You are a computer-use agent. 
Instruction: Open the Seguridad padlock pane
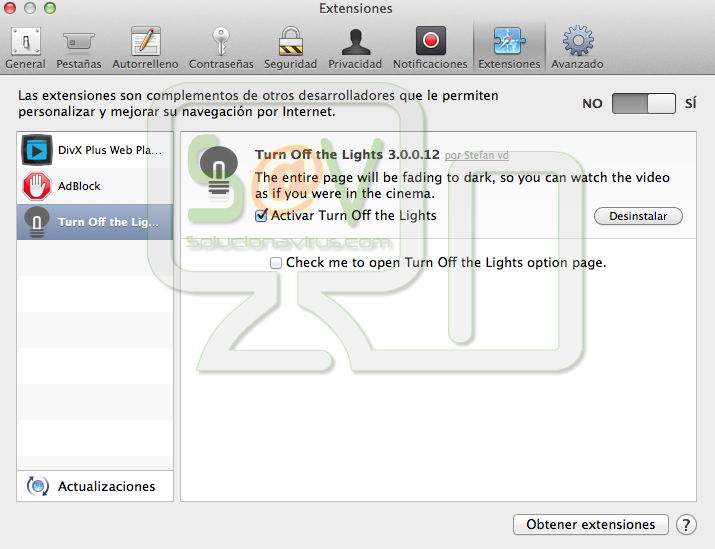(x=290, y=48)
